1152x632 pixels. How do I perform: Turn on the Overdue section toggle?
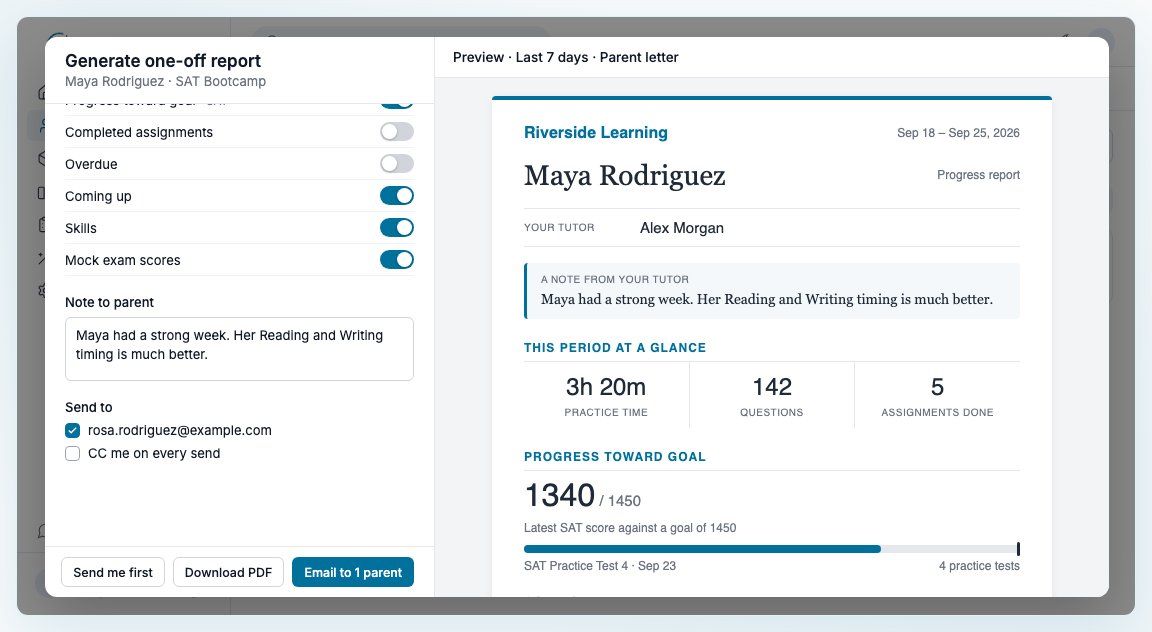(397, 164)
